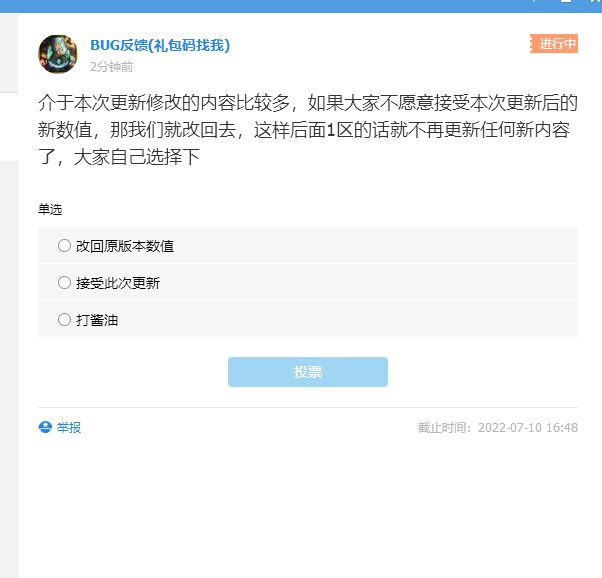Open the BUG反馈(礼包码找我) user profile link
Viewport: 602px width, 578px height.
[x=160, y=45]
